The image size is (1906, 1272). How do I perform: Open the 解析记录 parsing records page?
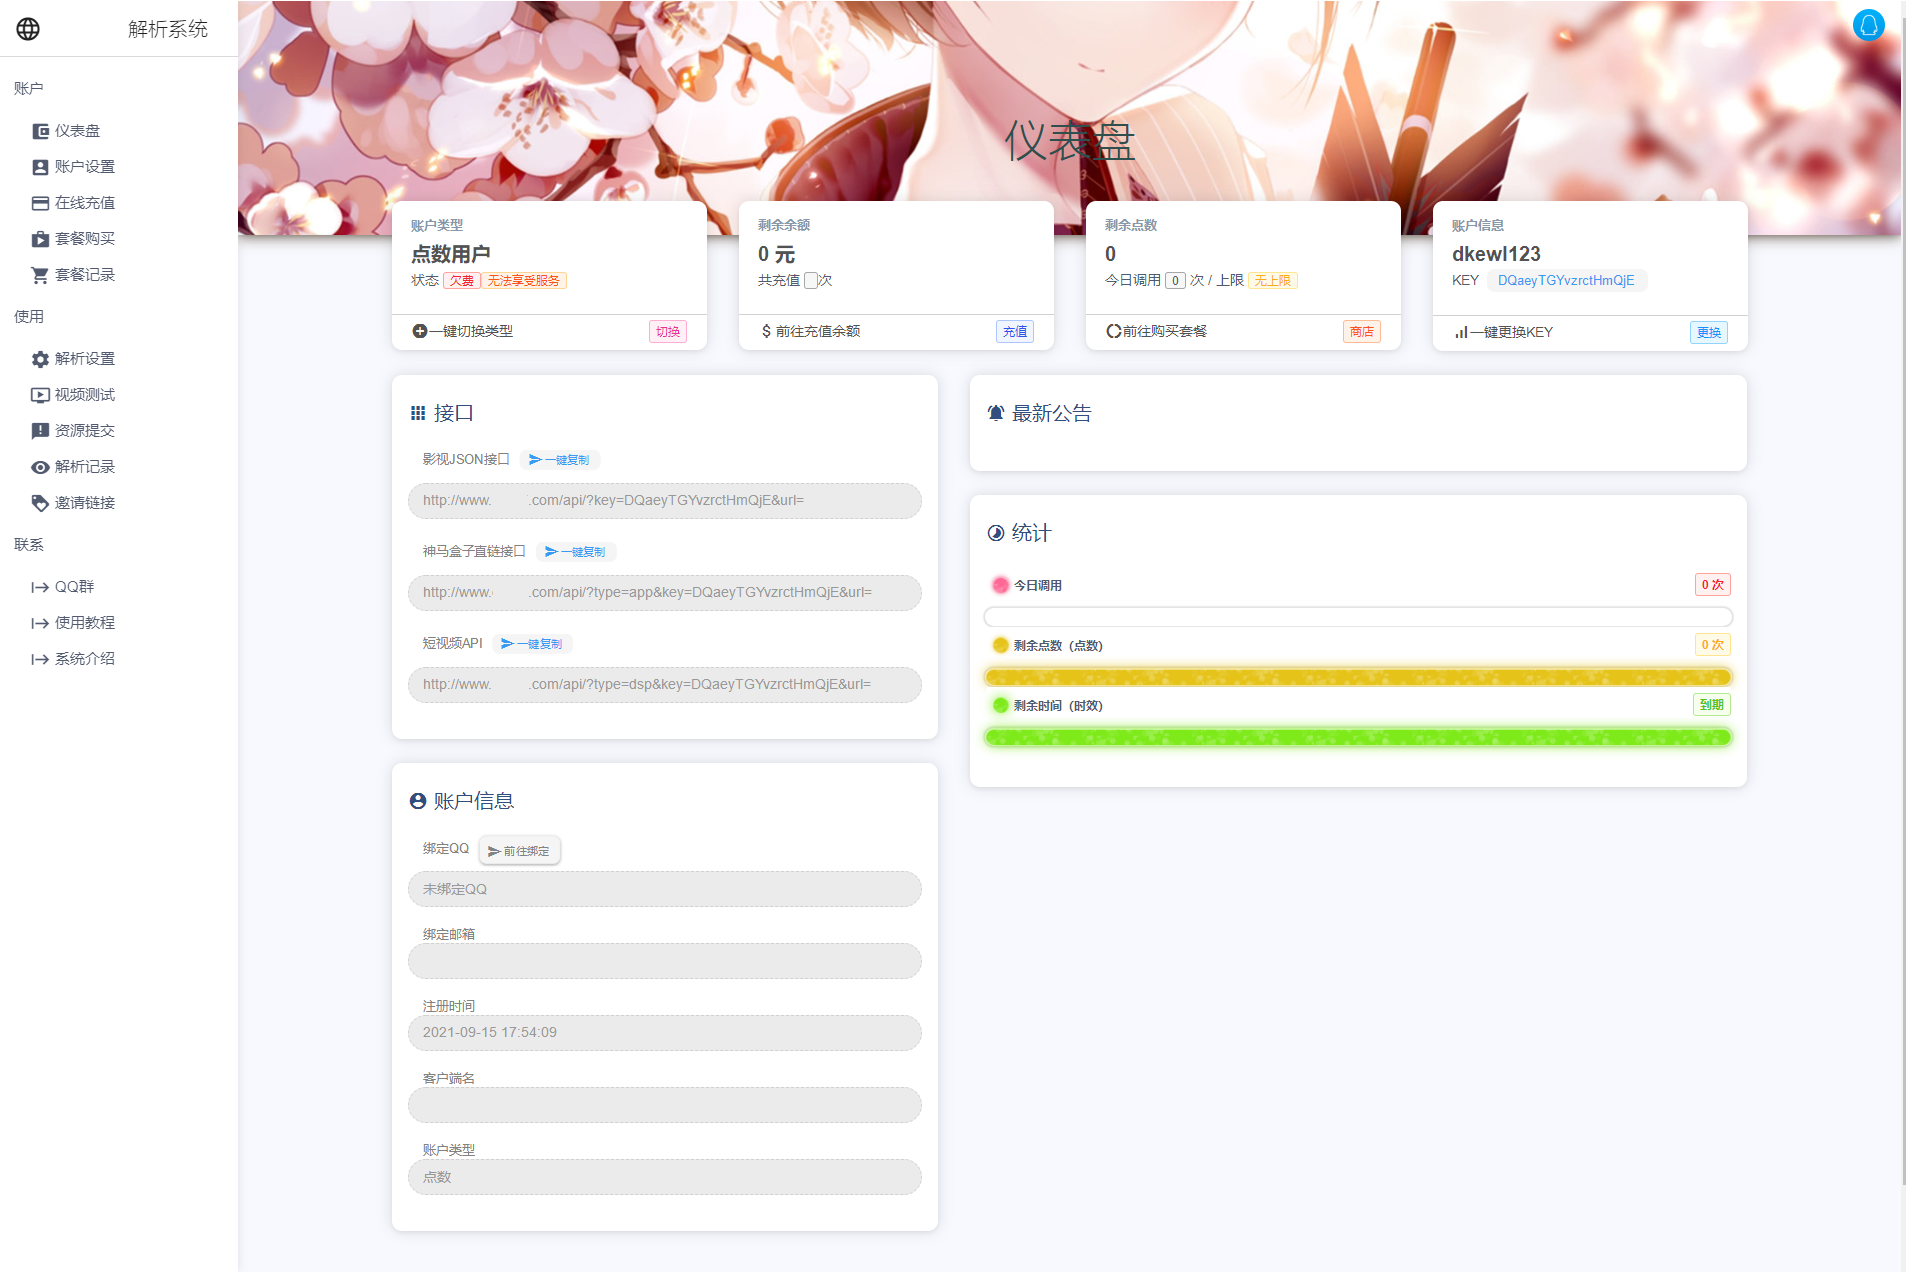pyautogui.click(x=84, y=466)
